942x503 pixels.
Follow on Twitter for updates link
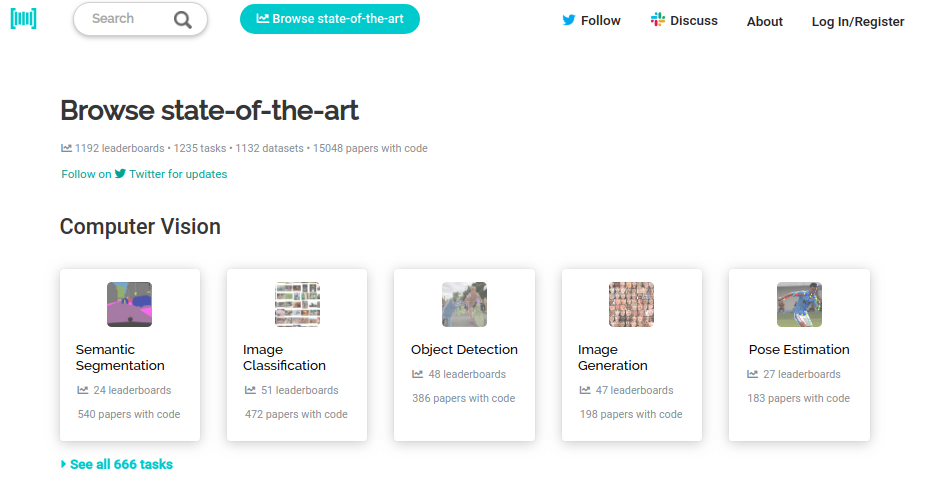click(x=144, y=174)
